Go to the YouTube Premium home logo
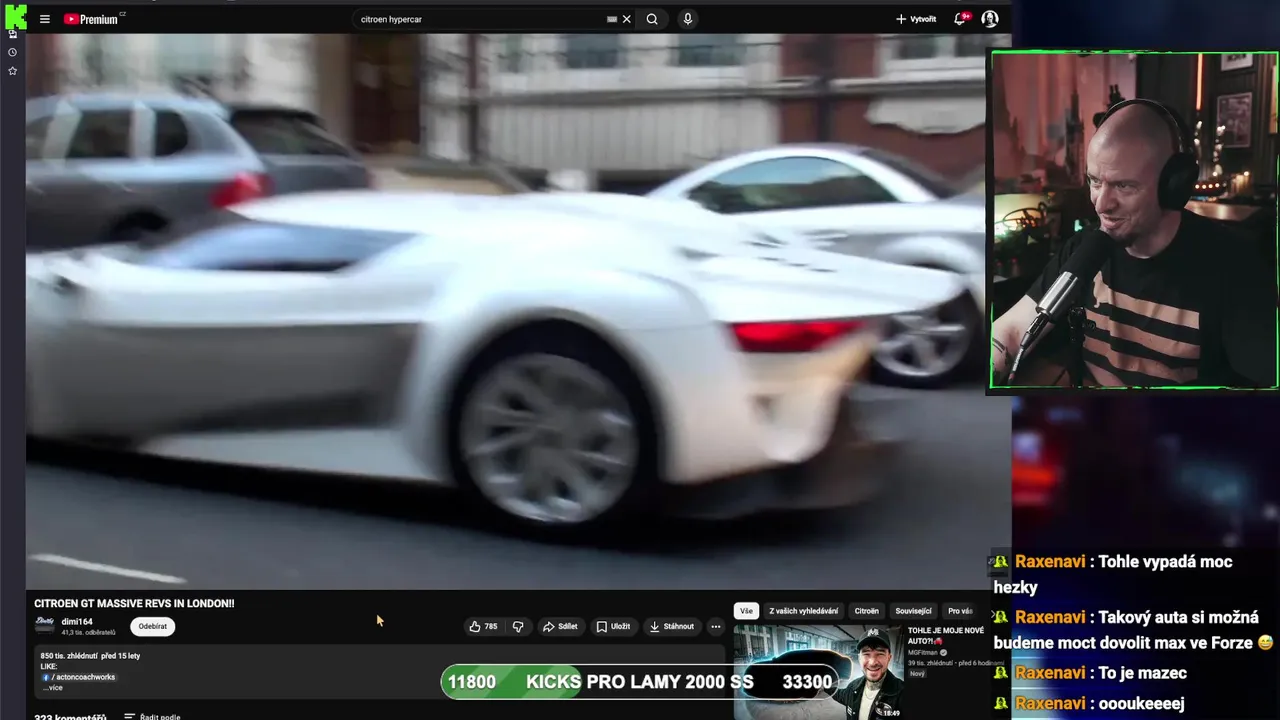The height and width of the screenshot is (720, 1280). click(x=91, y=19)
